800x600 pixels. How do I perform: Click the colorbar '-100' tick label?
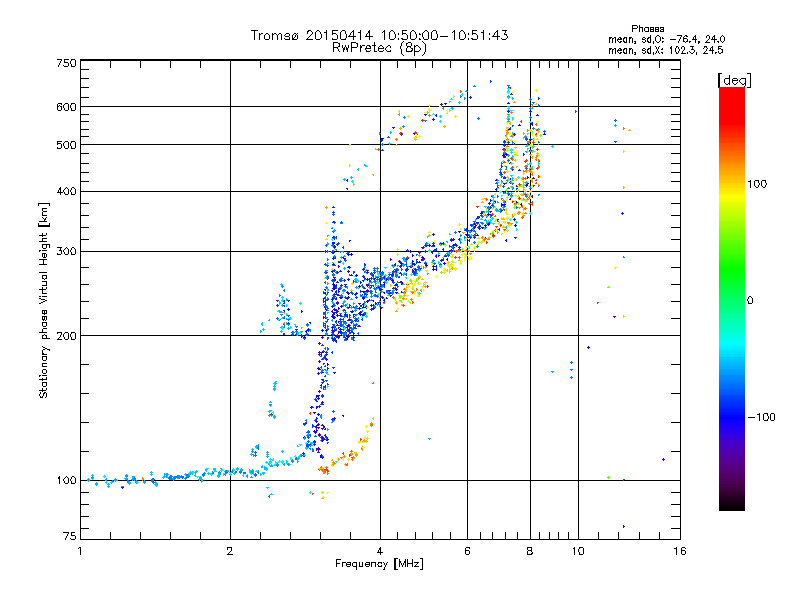click(x=761, y=417)
